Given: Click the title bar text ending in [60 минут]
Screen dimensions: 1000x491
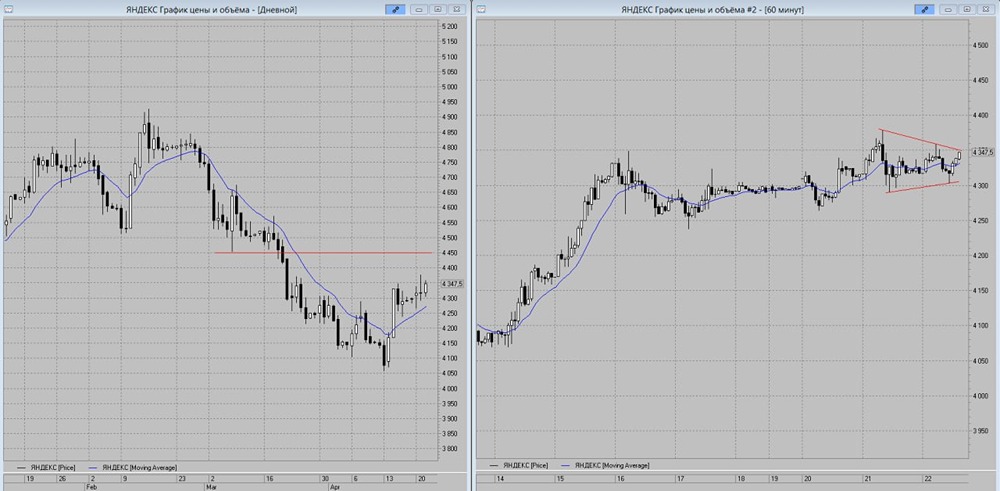Looking at the screenshot, I should tap(712, 10).
